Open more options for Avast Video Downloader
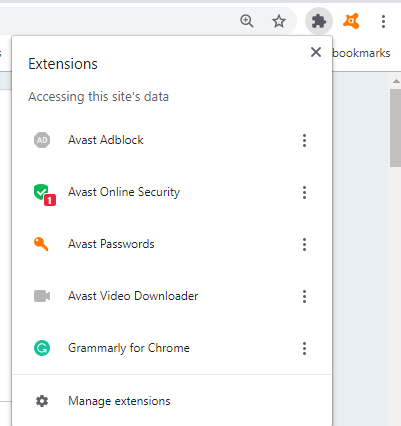 point(304,296)
